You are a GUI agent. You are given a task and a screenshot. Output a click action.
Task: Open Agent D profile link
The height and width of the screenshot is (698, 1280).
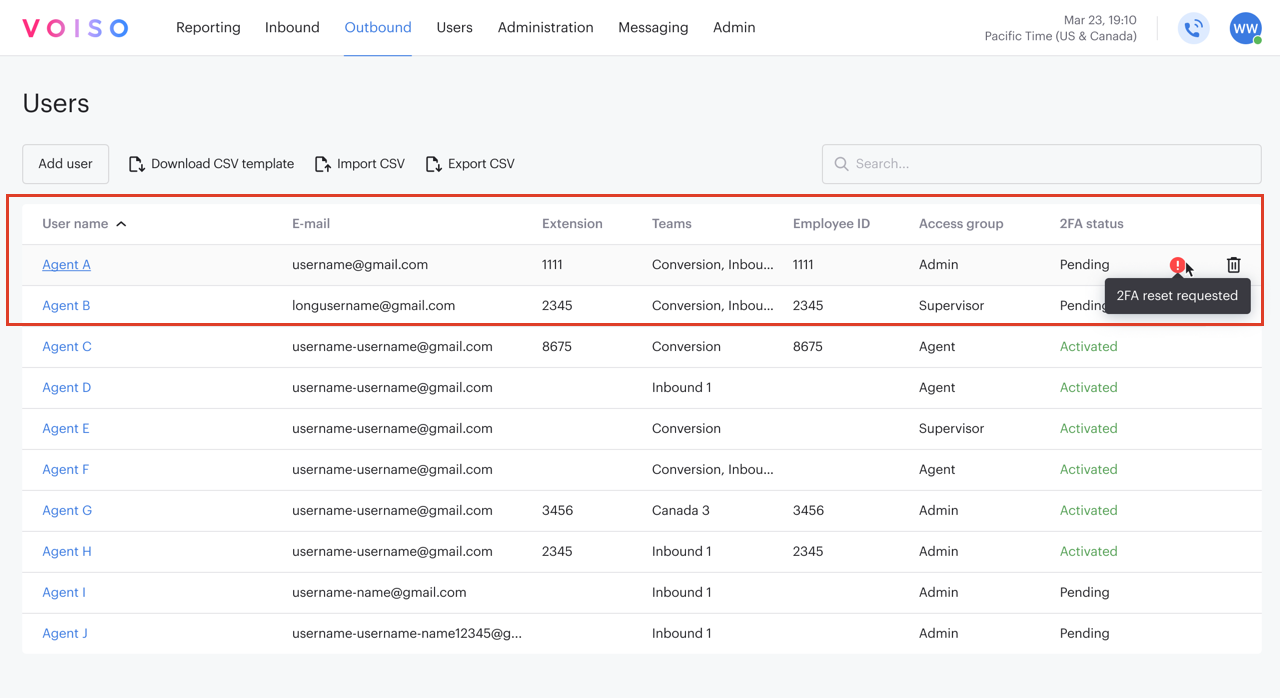pyautogui.click(x=67, y=388)
